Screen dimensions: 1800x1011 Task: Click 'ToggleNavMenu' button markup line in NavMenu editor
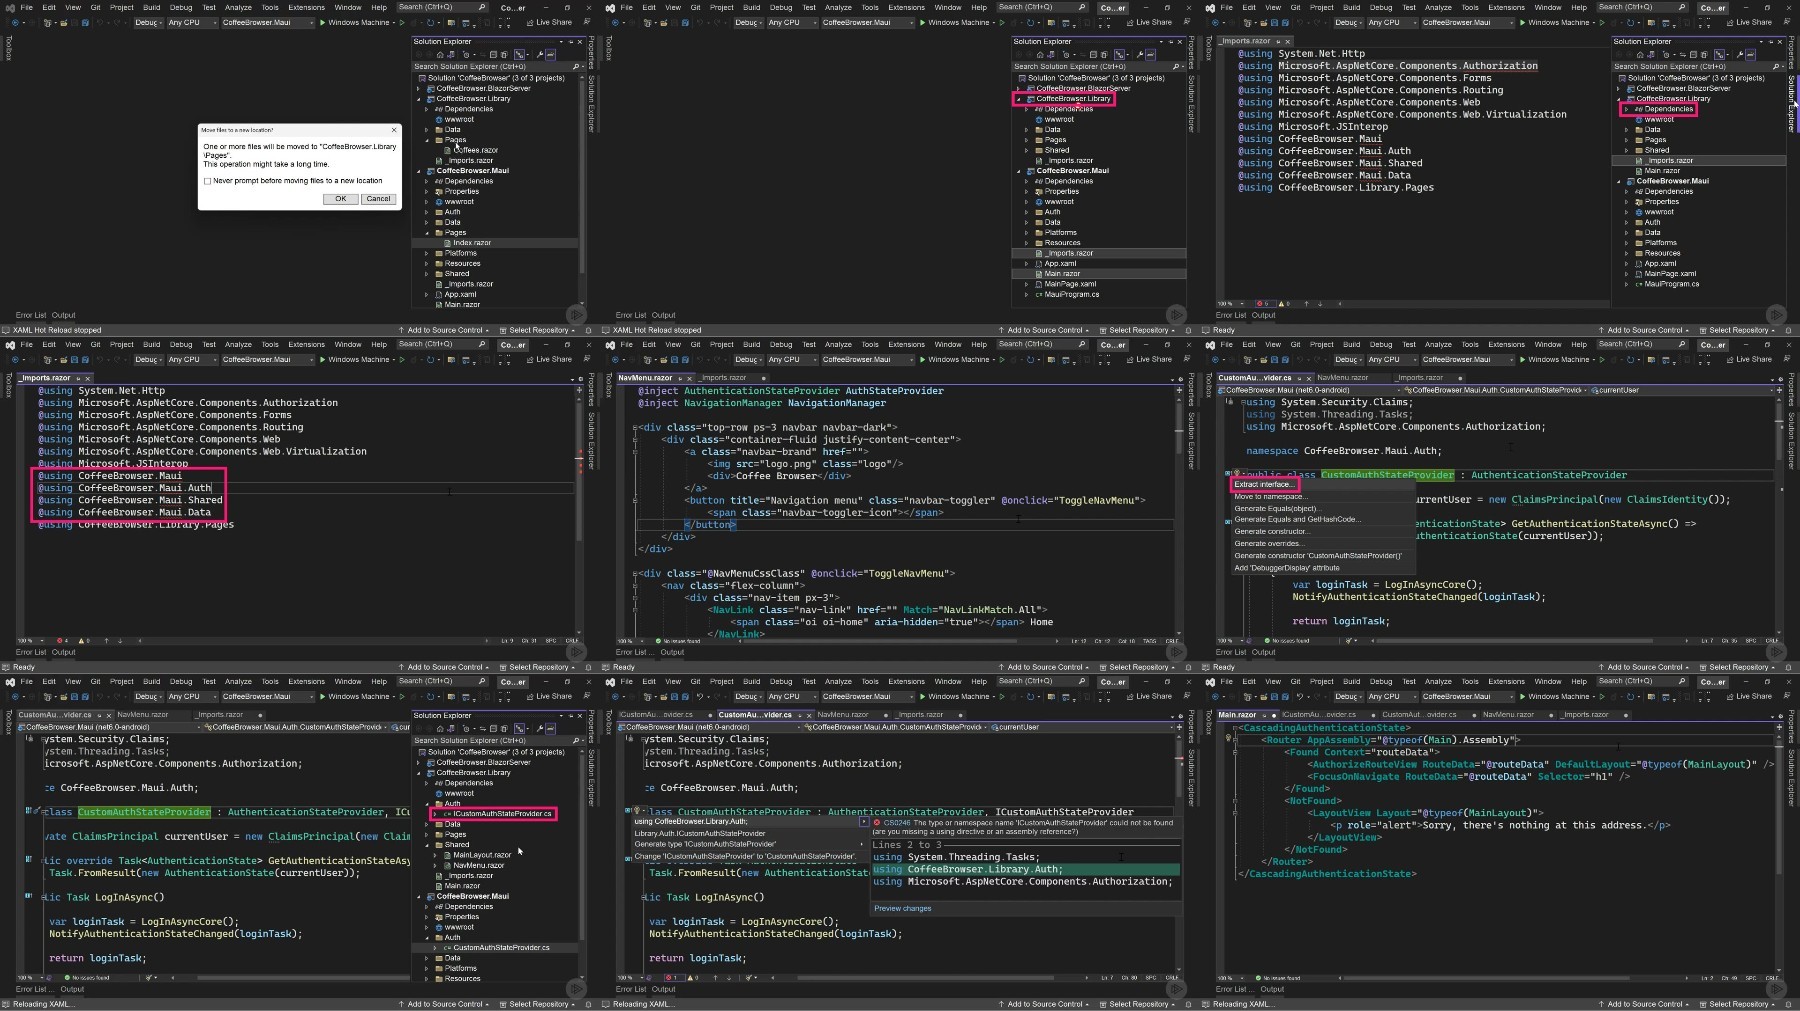tap(914, 500)
